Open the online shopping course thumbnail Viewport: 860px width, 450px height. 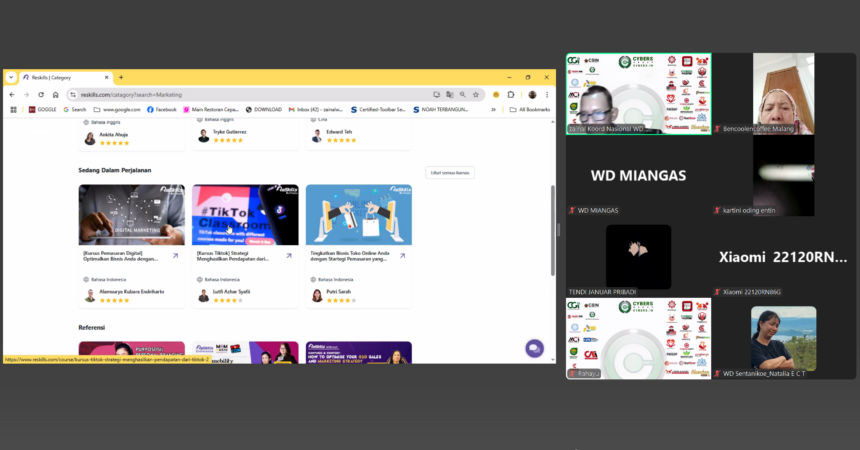point(359,215)
